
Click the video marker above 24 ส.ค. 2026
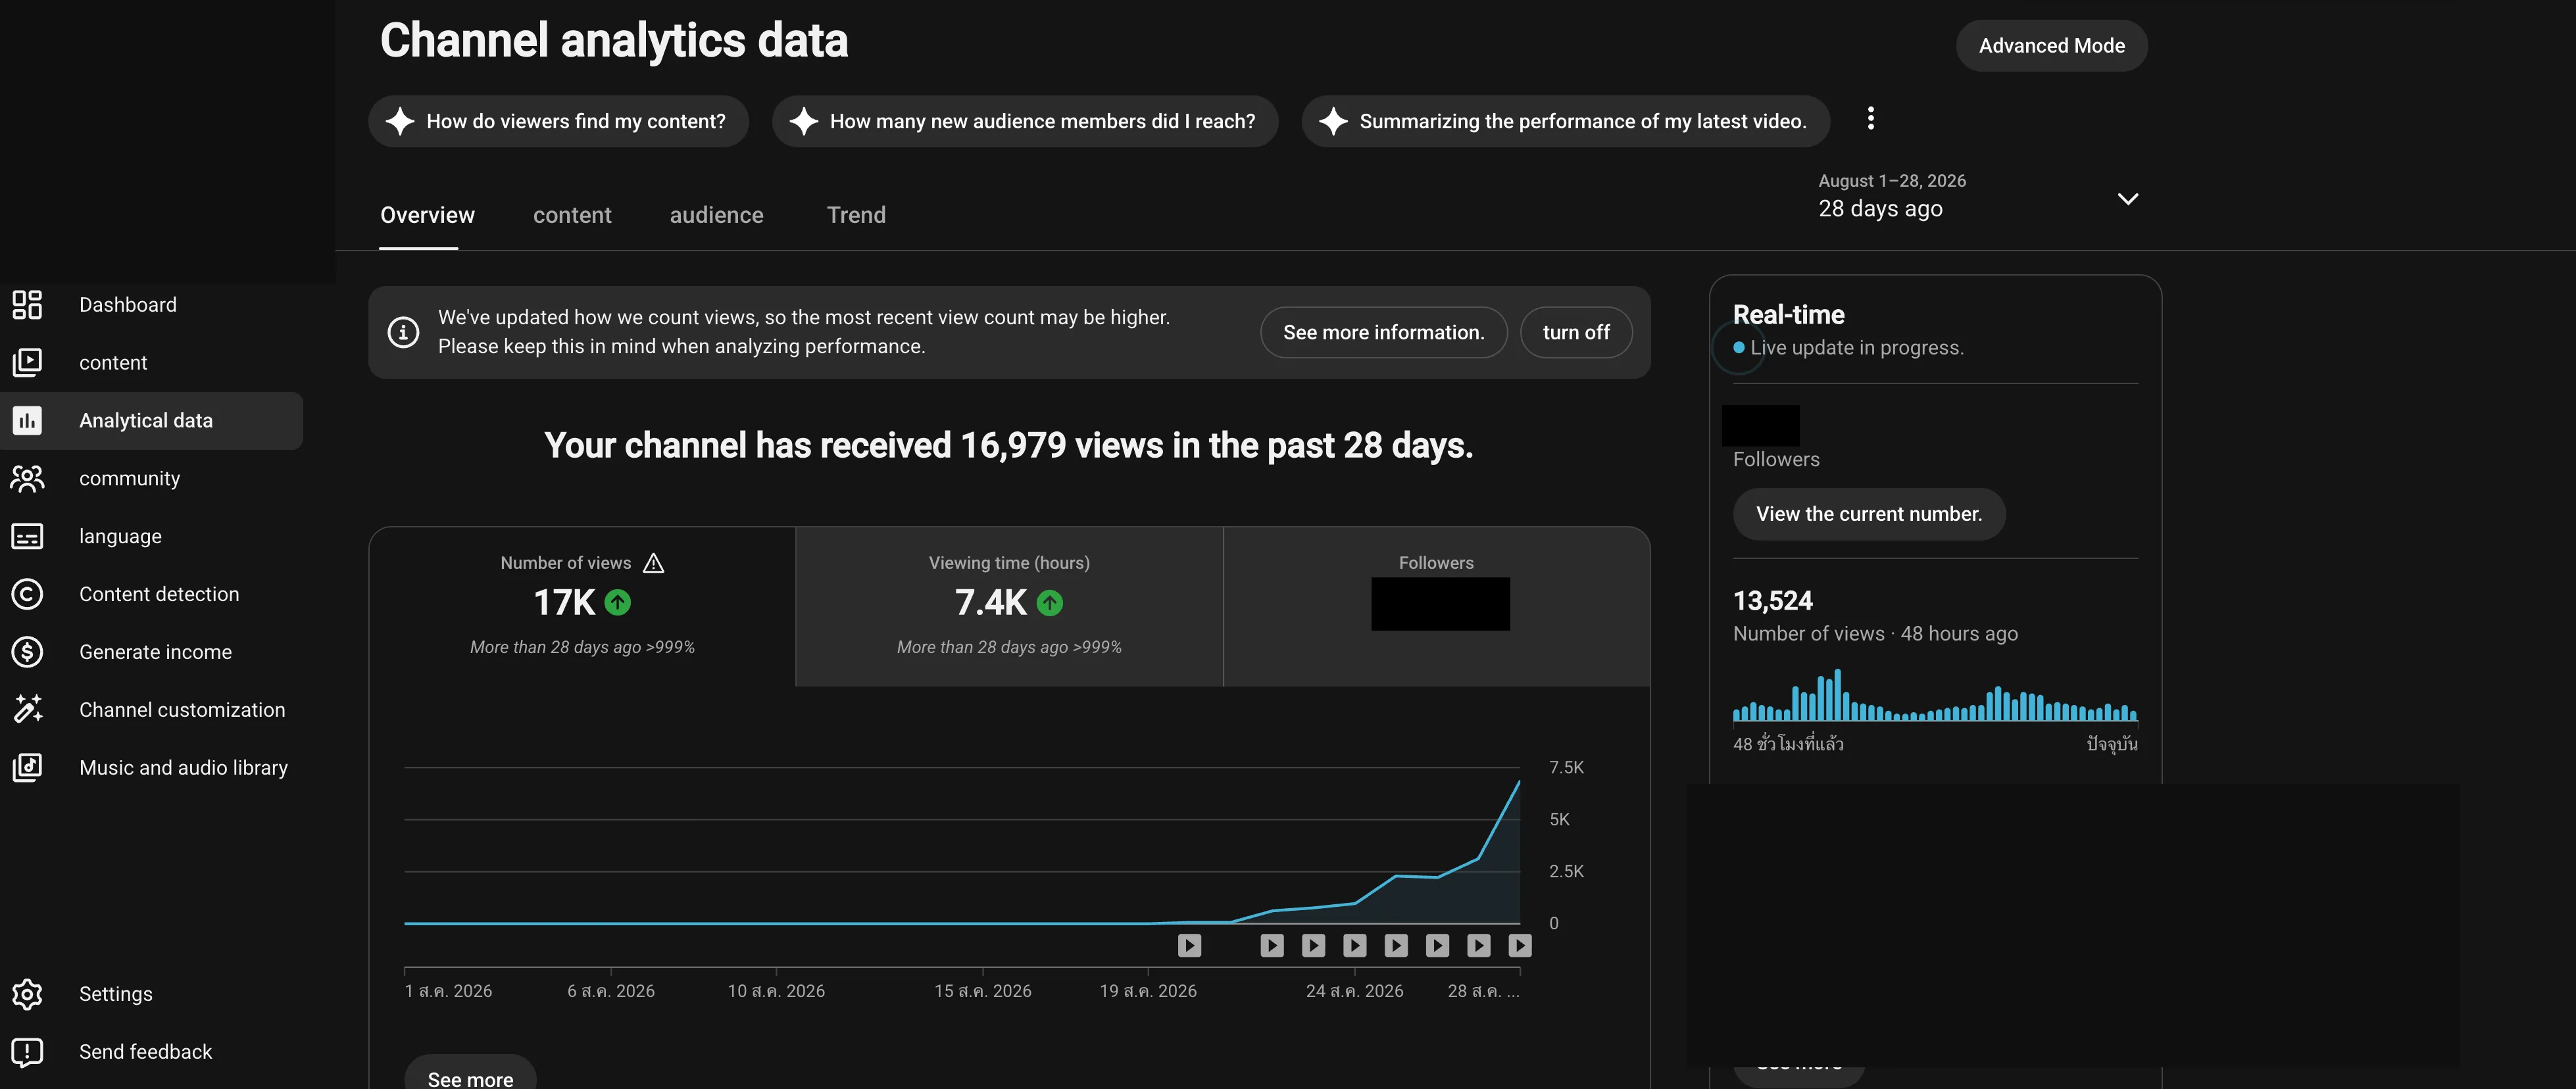point(1355,946)
